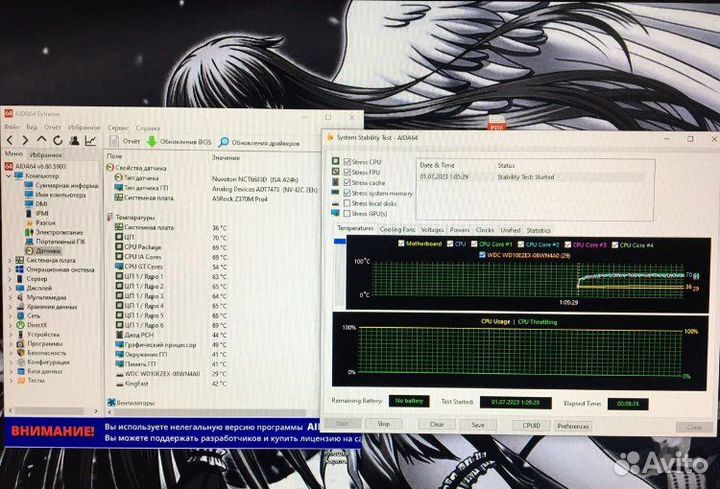
Task: Click the user icon in AIDA64 toolbar
Action: point(73,141)
